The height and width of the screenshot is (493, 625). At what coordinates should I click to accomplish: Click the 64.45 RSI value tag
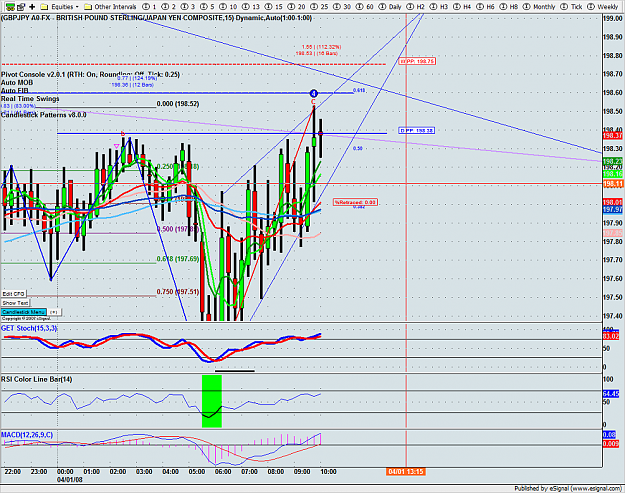click(x=611, y=394)
